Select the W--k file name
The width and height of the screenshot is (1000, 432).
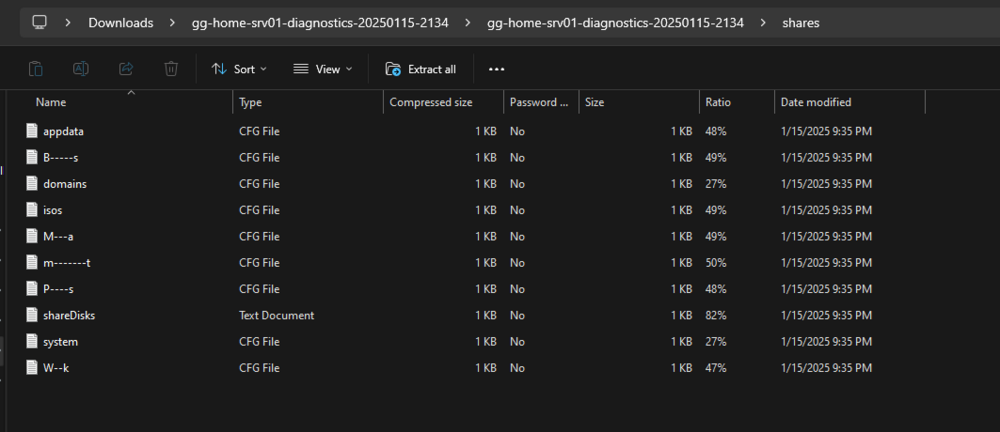(56, 368)
